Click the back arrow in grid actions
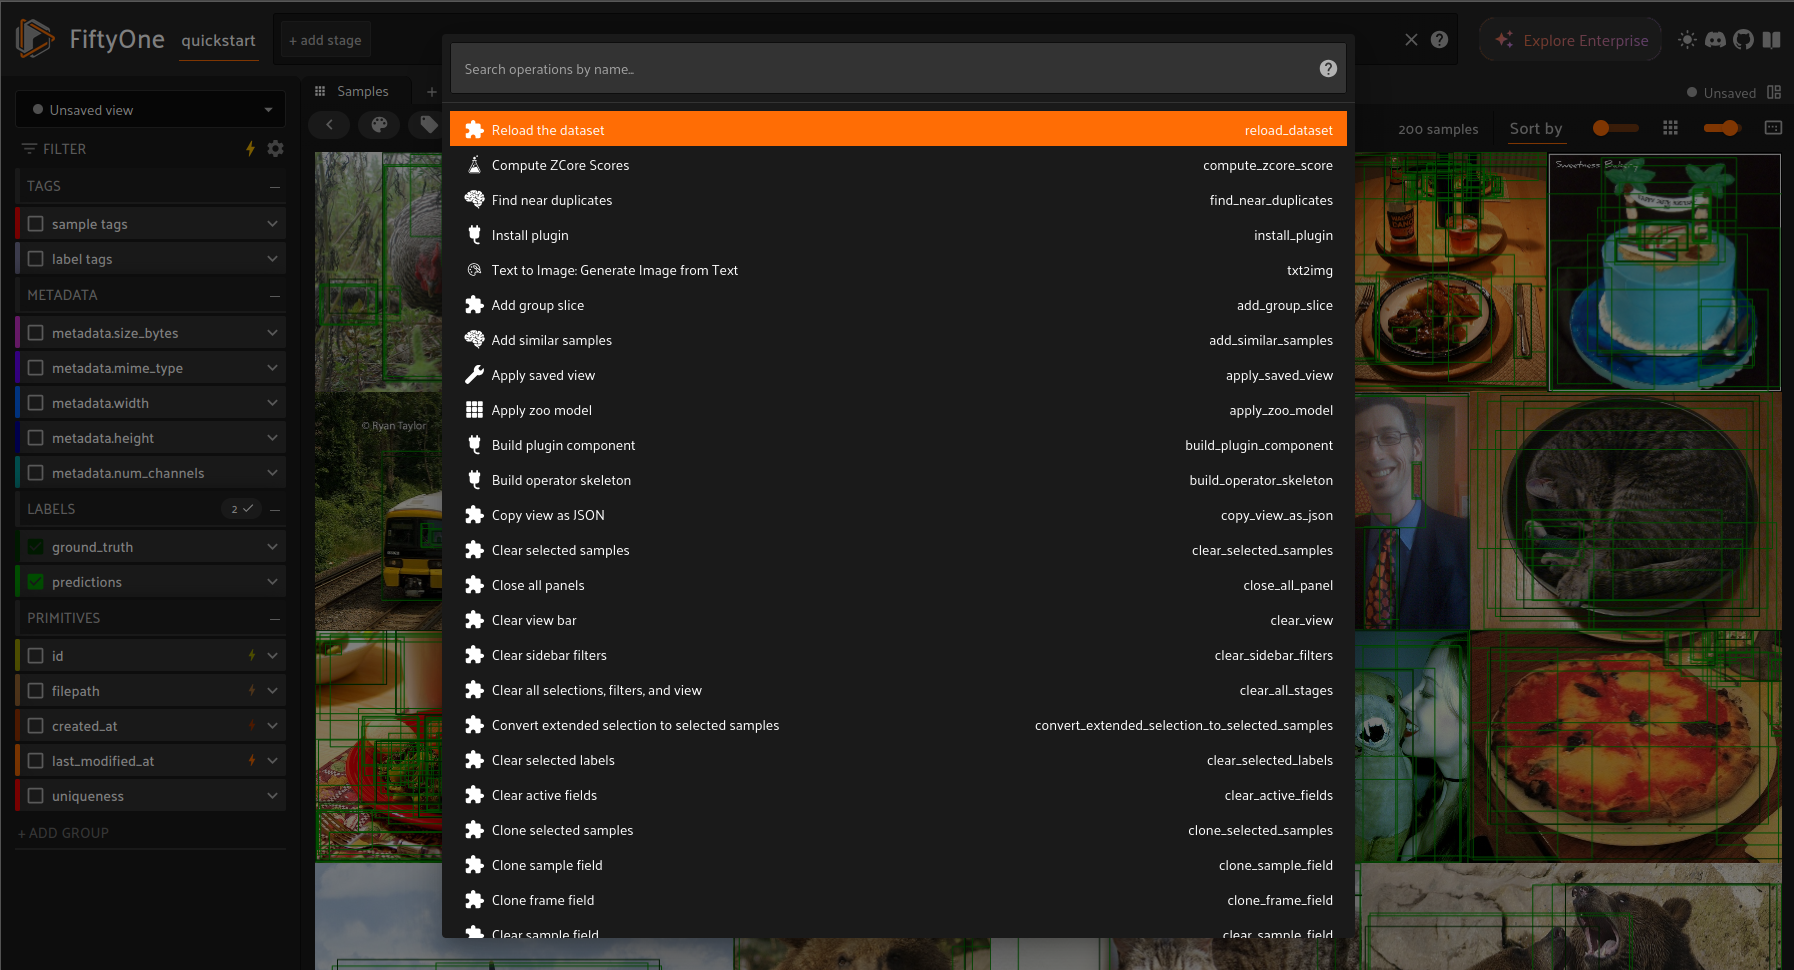Screen dimensions: 1794x970 tap(329, 124)
